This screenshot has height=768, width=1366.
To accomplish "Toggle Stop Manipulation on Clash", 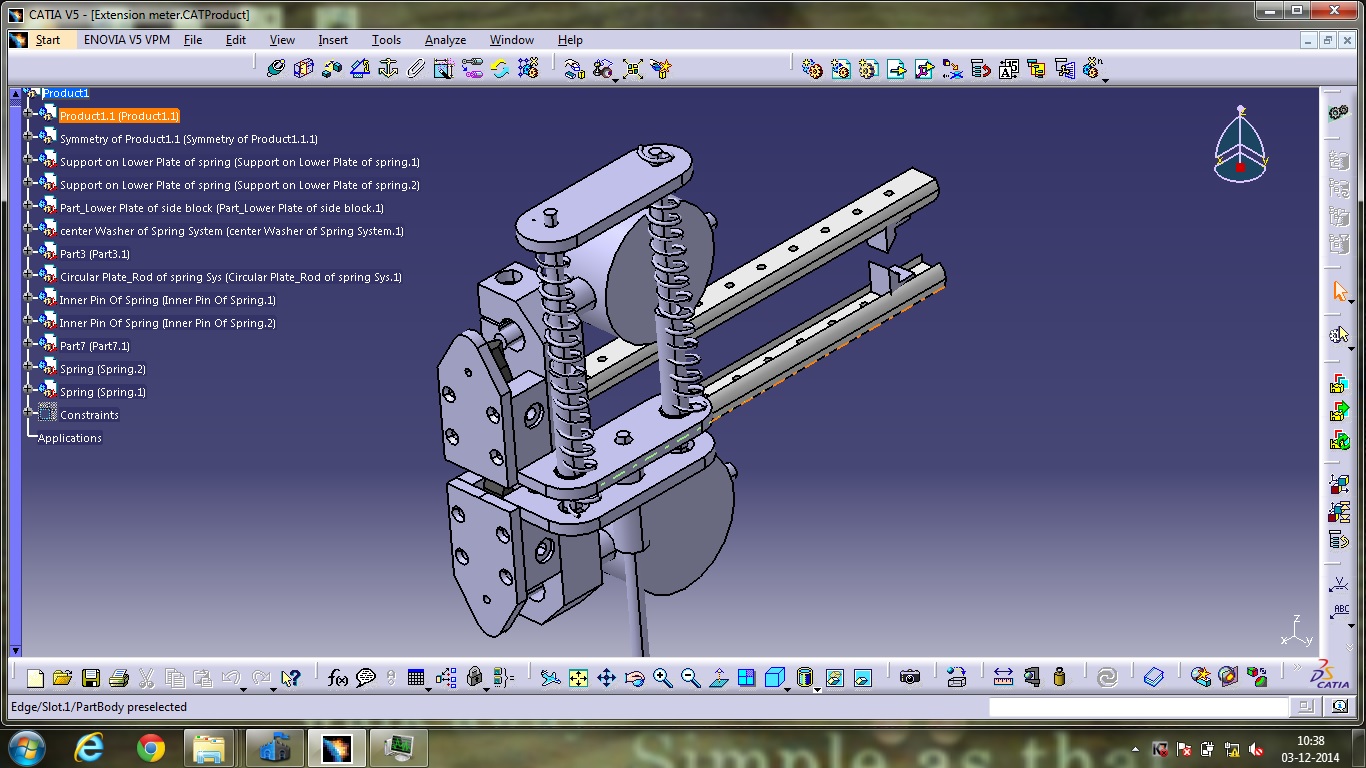I will tap(662, 68).
